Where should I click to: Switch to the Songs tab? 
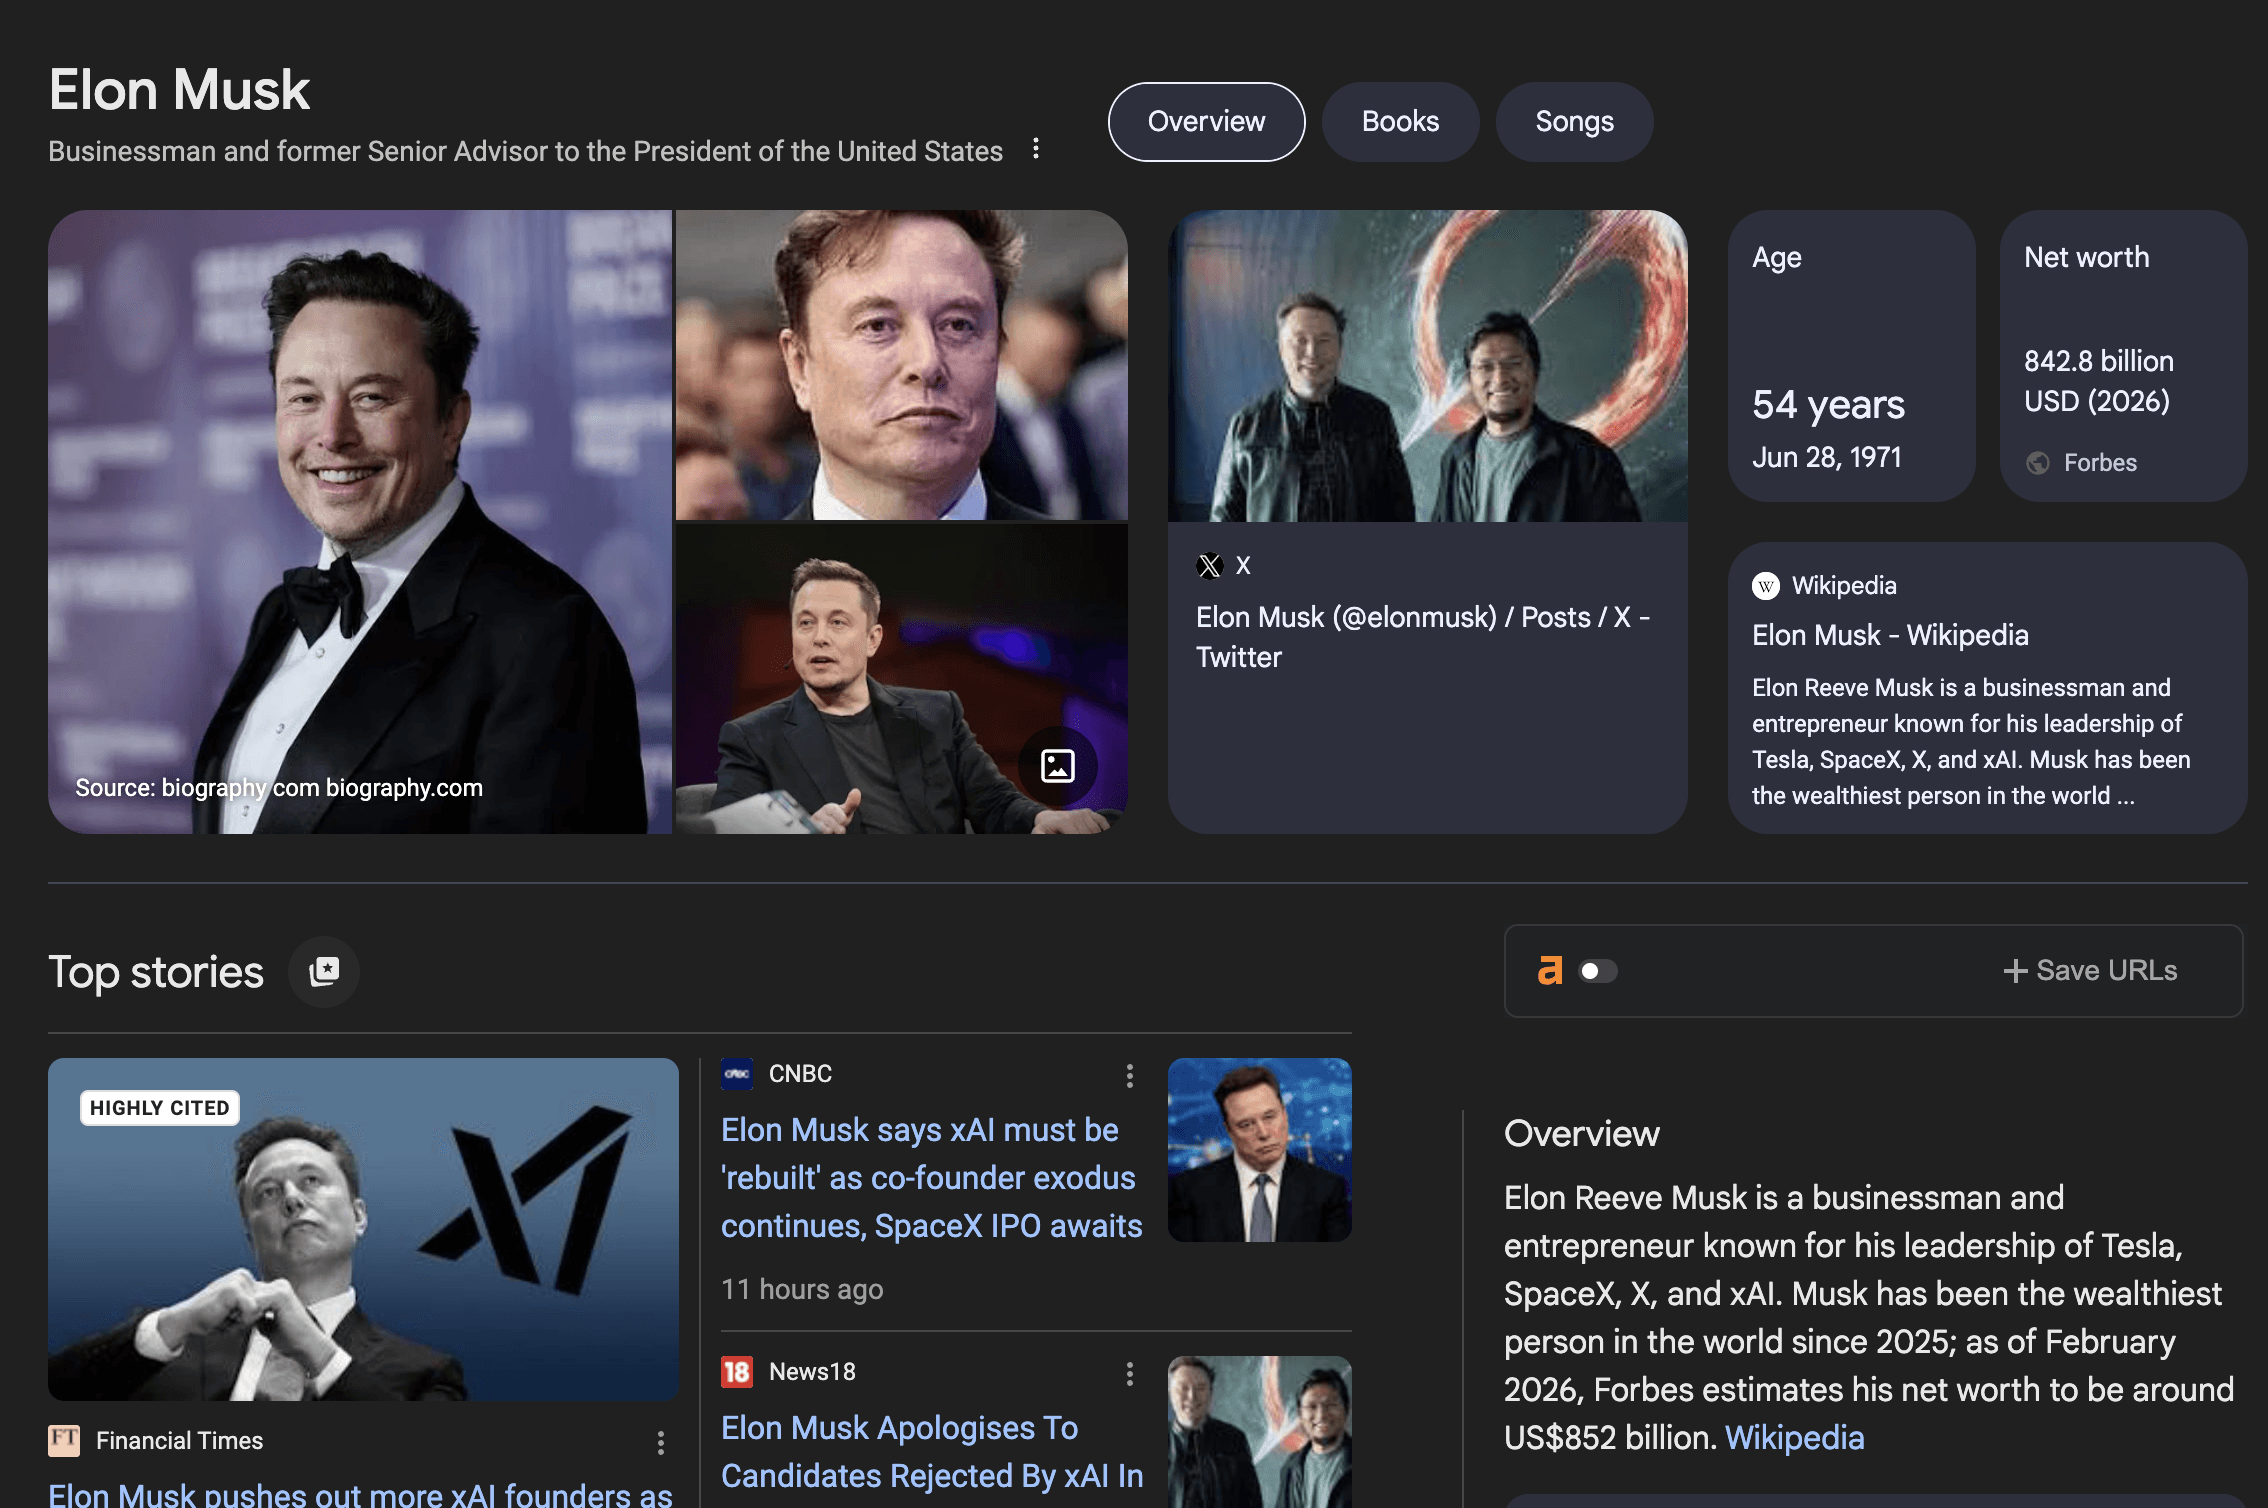pyautogui.click(x=1573, y=122)
